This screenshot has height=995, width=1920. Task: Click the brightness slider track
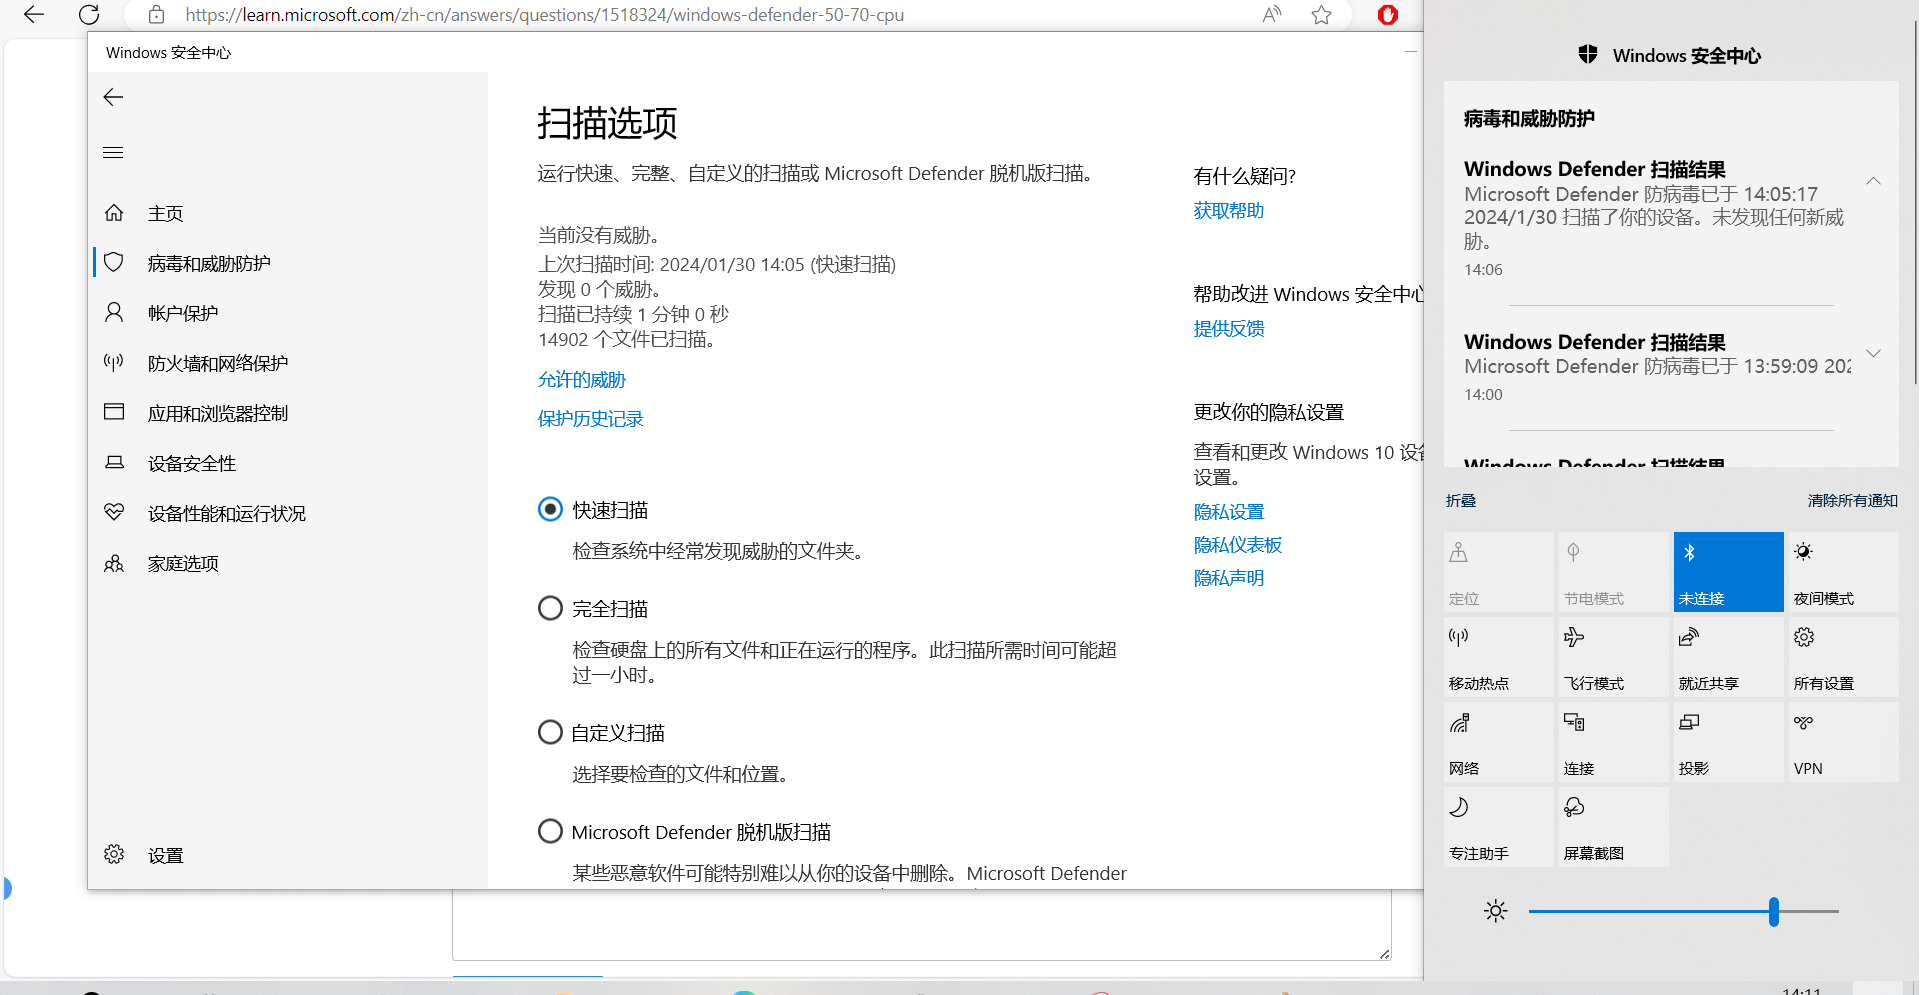coord(1684,911)
